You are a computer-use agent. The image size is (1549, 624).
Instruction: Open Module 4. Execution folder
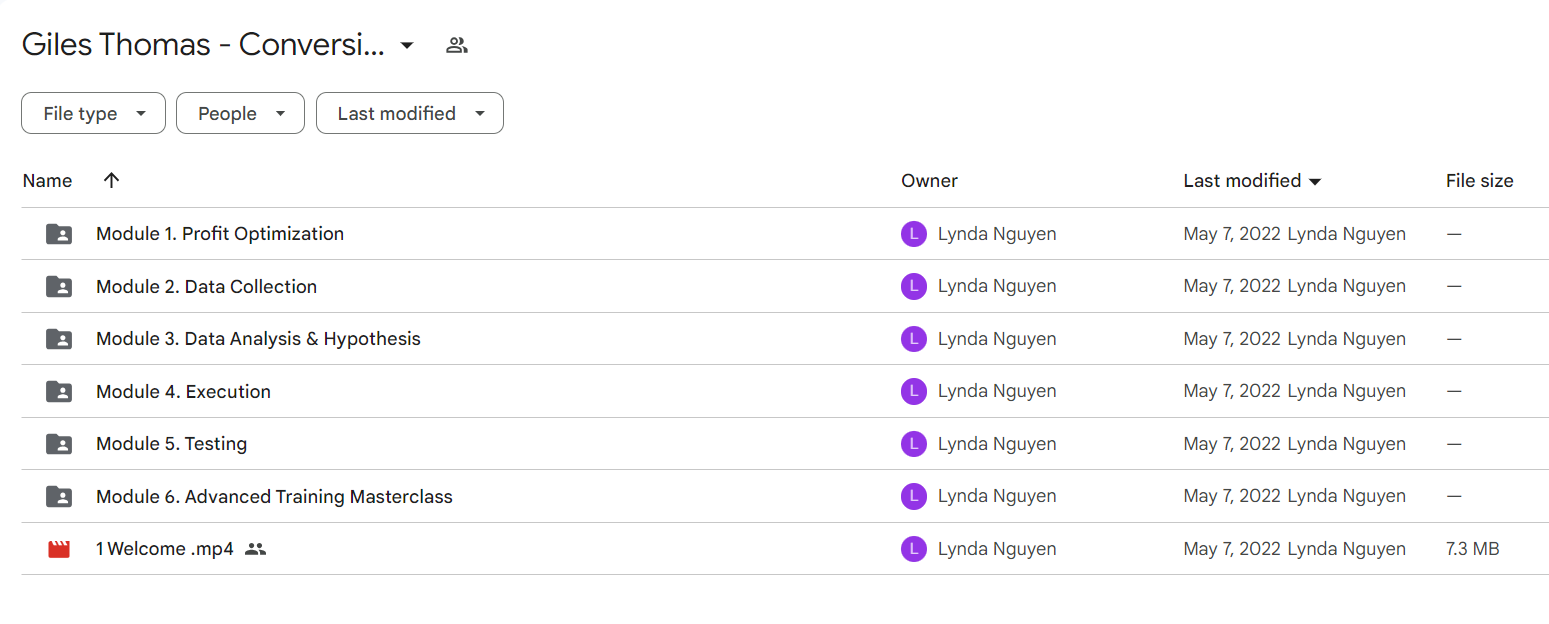[183, 392]
